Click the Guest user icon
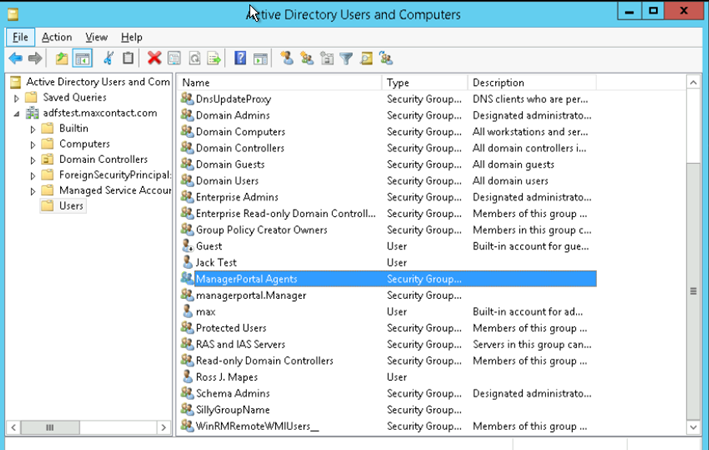This screenshot has width=709, height=450. (187, 246)
